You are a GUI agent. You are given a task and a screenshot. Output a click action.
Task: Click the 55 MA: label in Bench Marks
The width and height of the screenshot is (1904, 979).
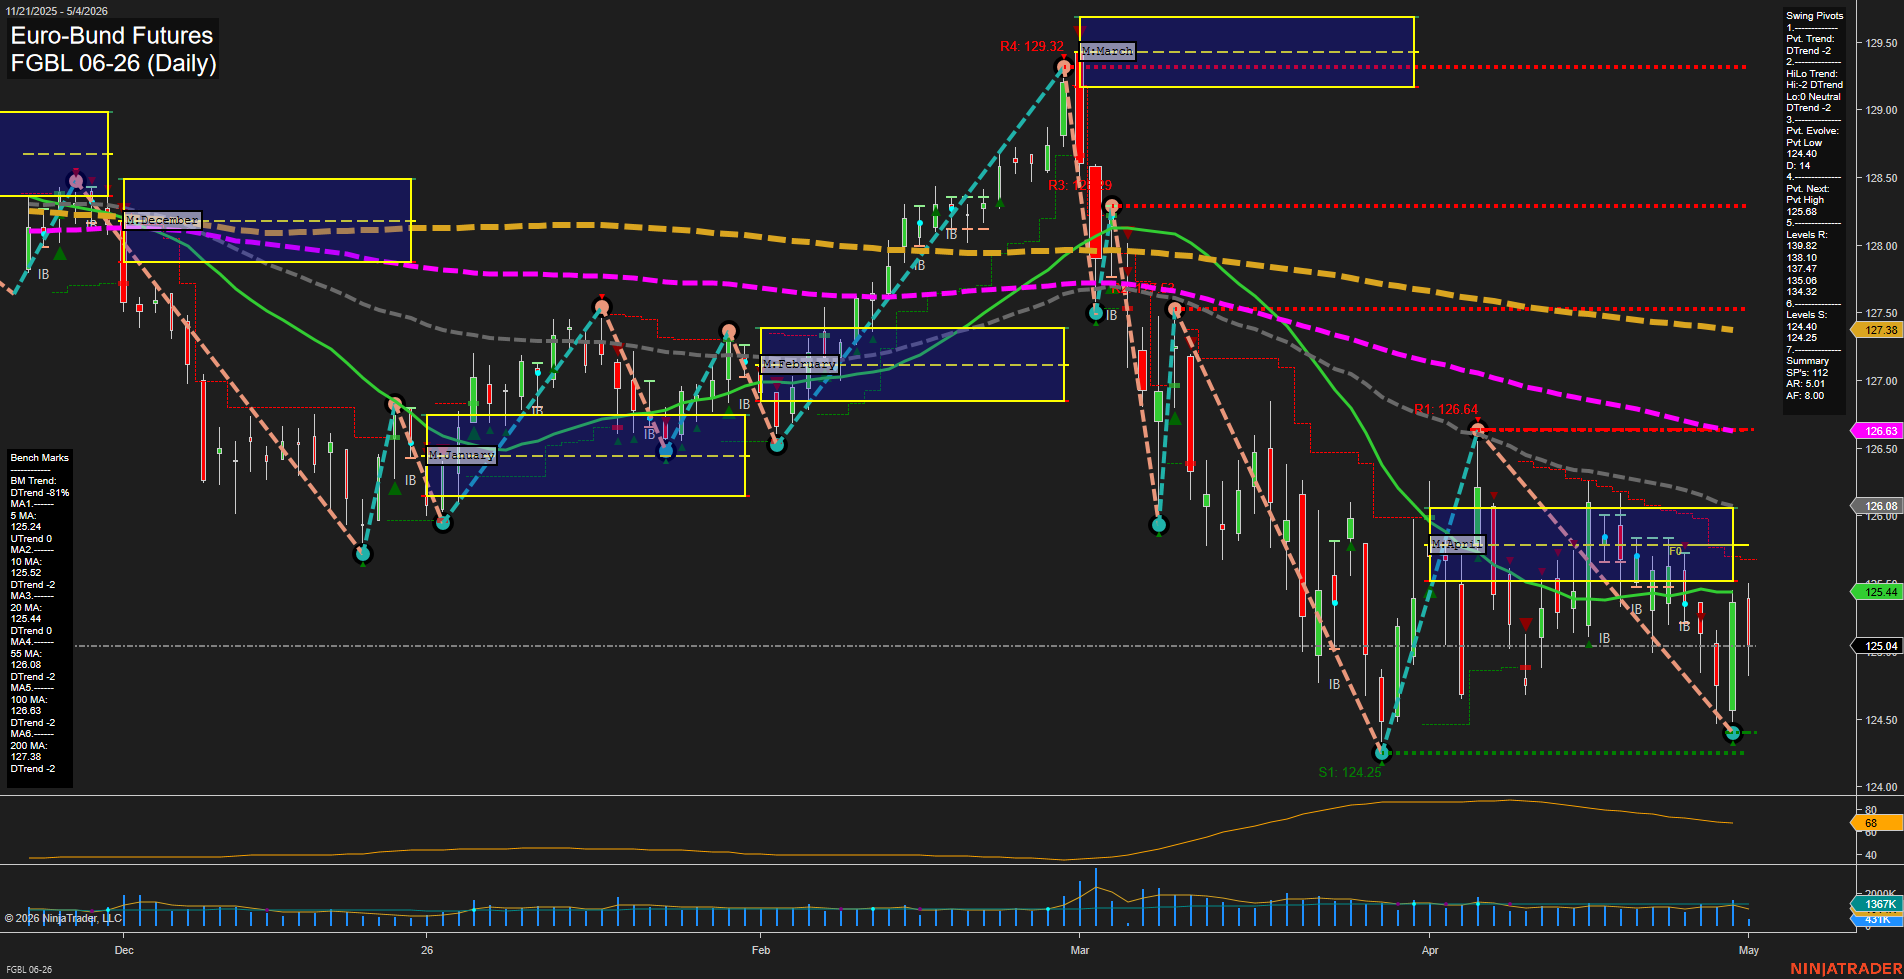coord(26,654)
